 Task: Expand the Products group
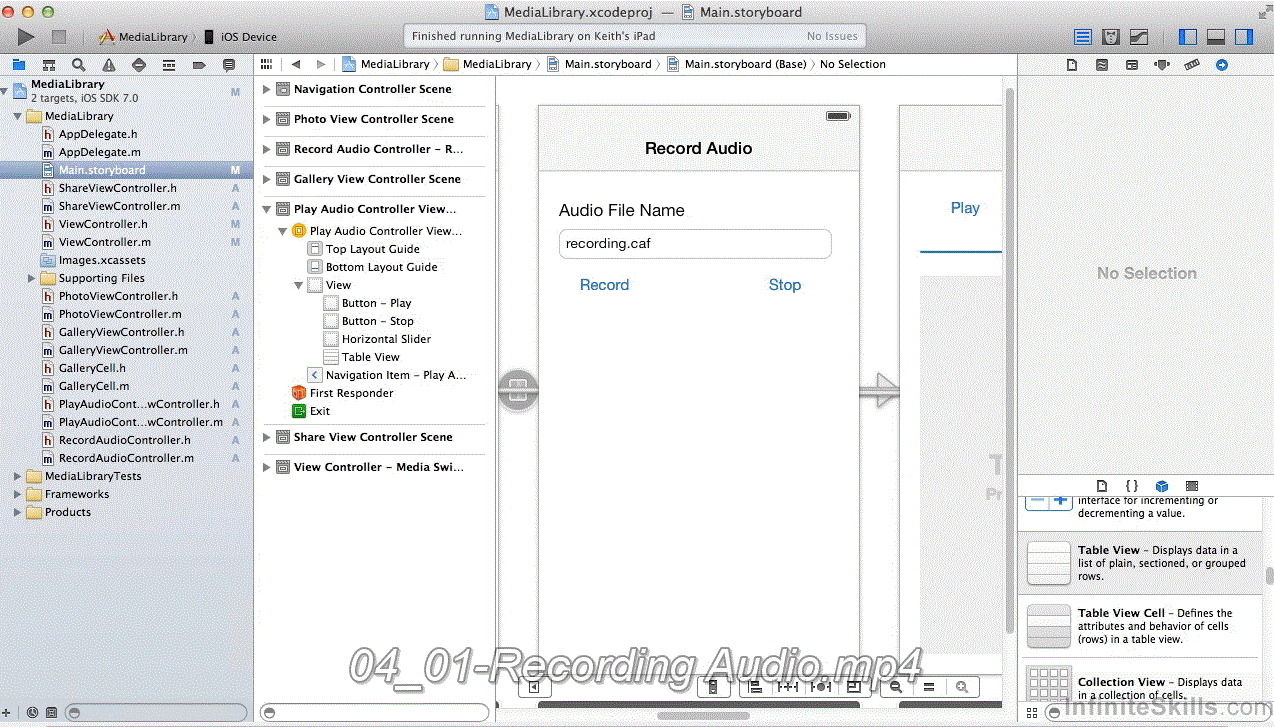[x=18, y=512]
